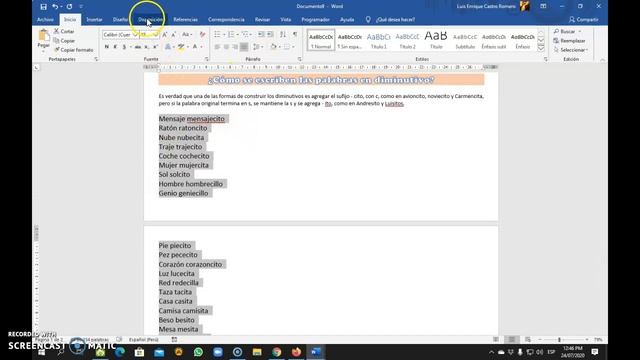Open the Fuente dialog launcher

[x=207, y=59]
